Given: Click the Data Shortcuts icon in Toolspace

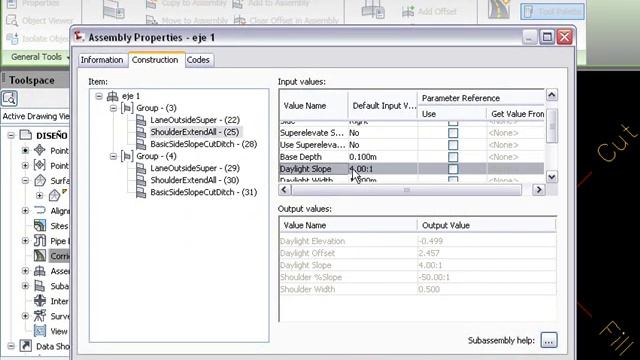Looking at the screenshot, I should tap(26, 346).
